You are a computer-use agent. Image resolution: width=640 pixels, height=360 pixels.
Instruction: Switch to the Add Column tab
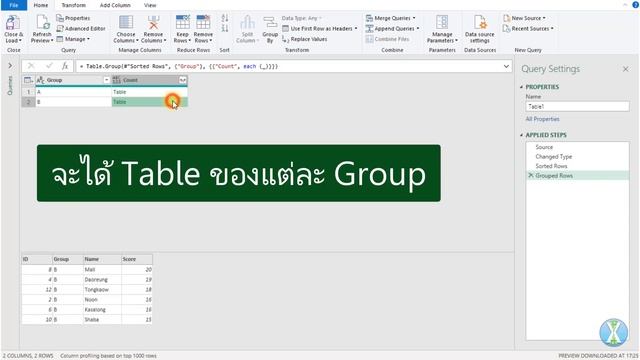pyautogui.click(x=115, y=5)
